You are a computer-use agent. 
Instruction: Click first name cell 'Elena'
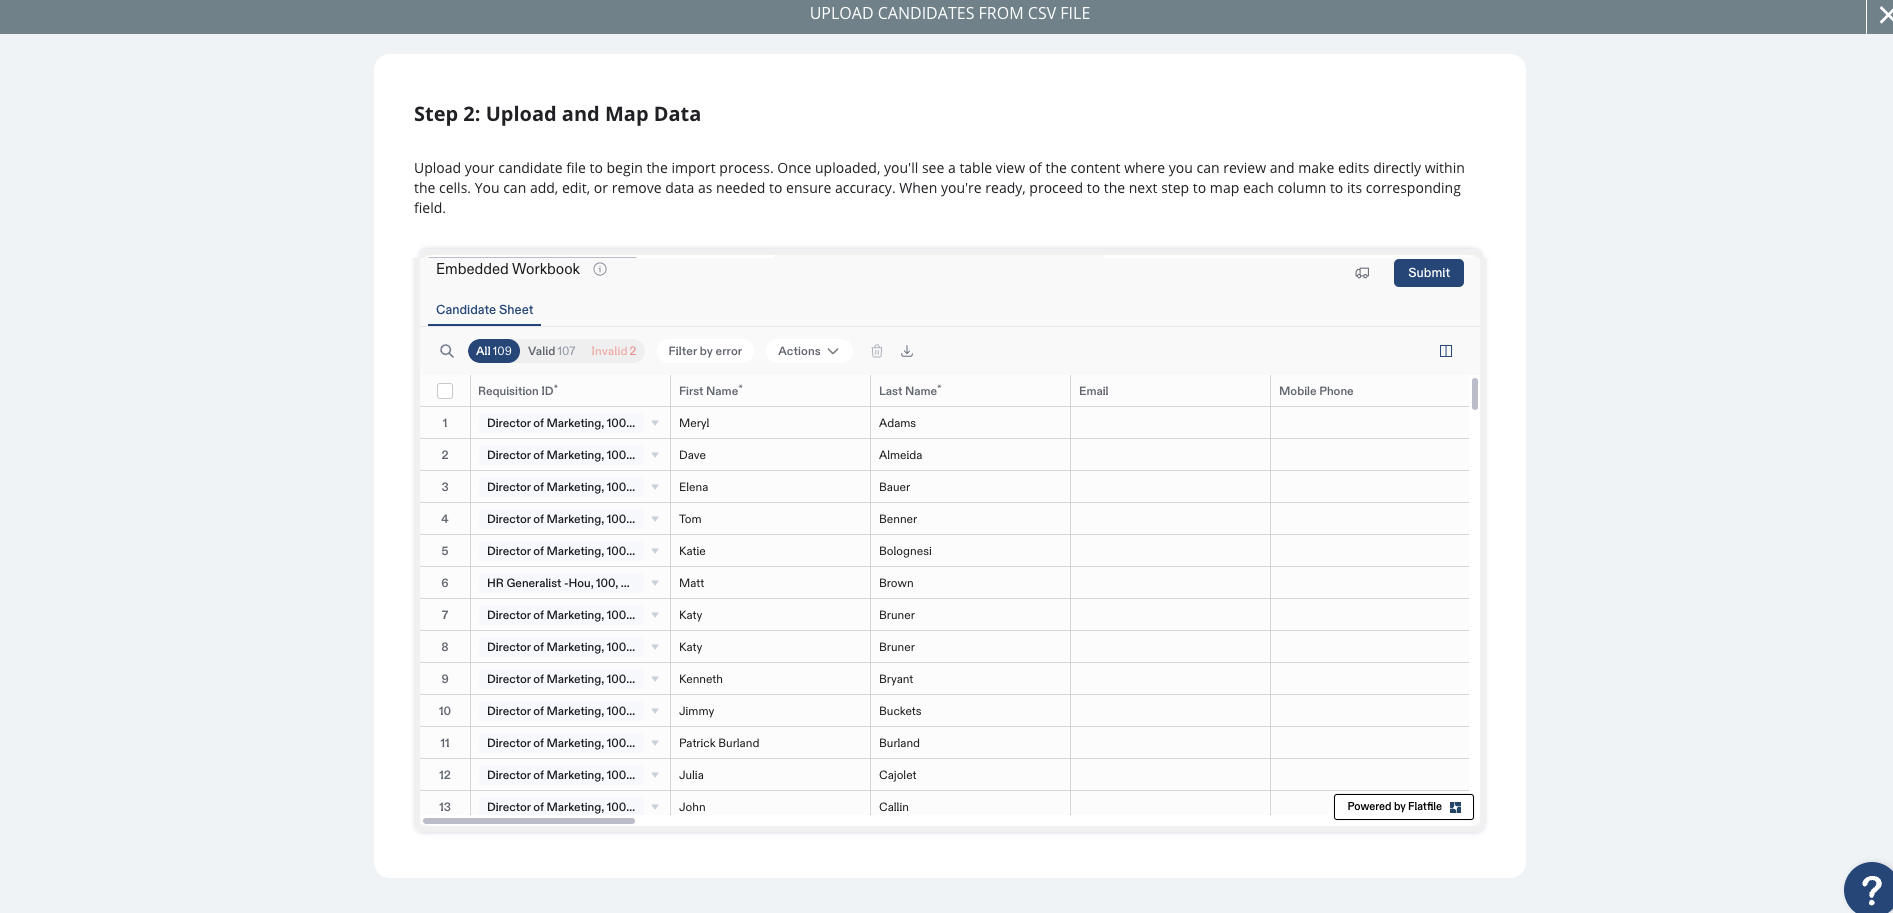(770, 487)
